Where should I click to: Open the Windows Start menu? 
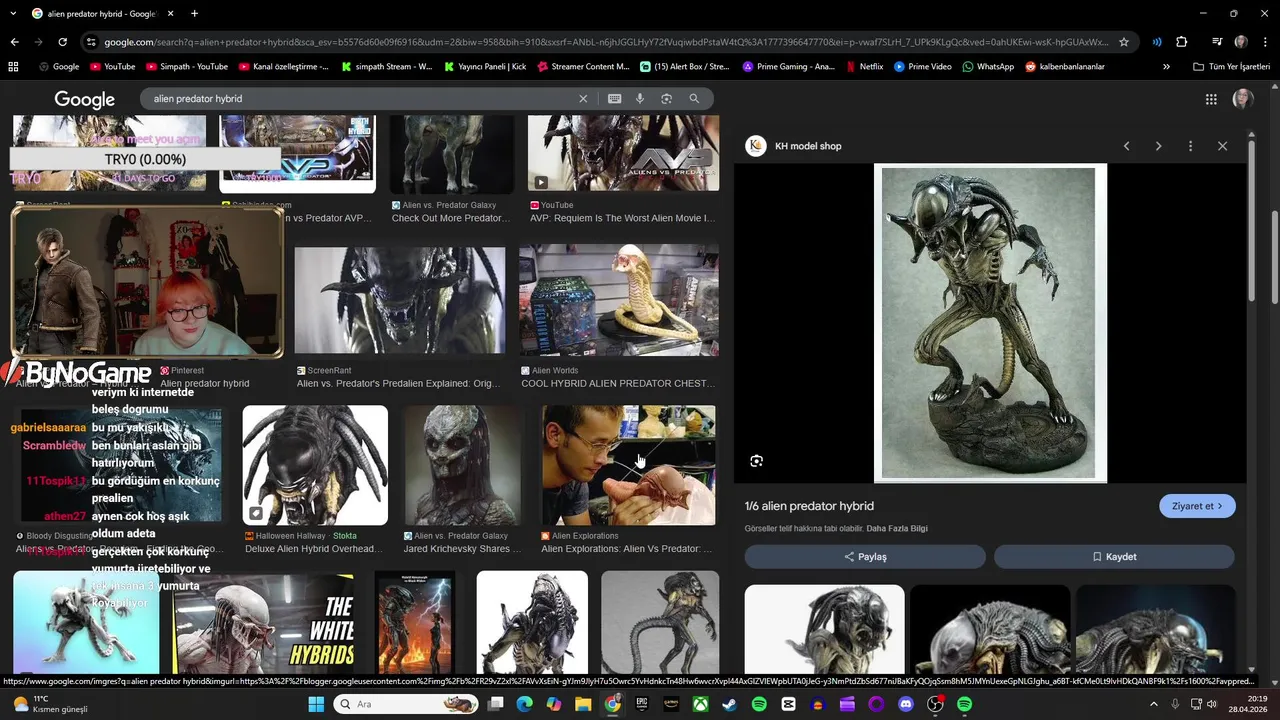point(316,704)
